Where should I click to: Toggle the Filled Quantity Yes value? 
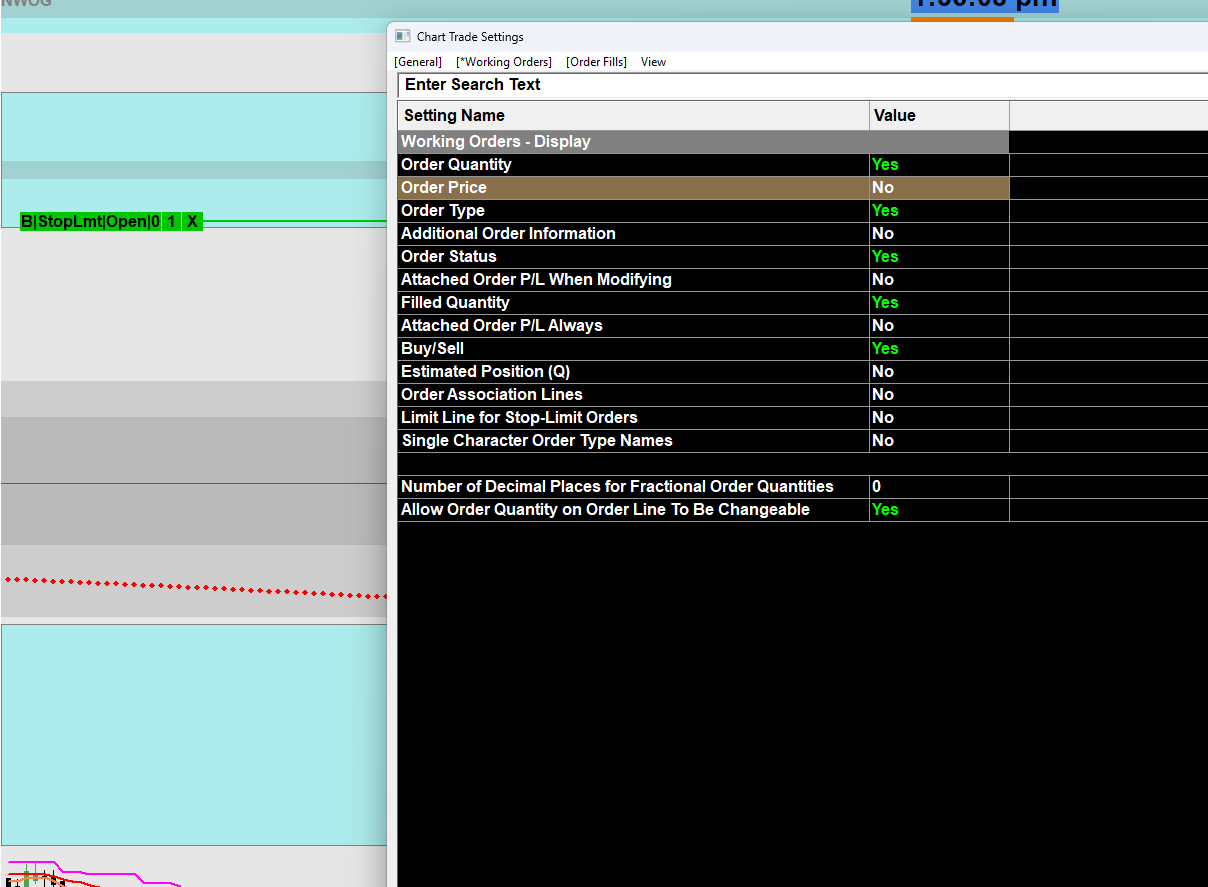tap(939, 303)
